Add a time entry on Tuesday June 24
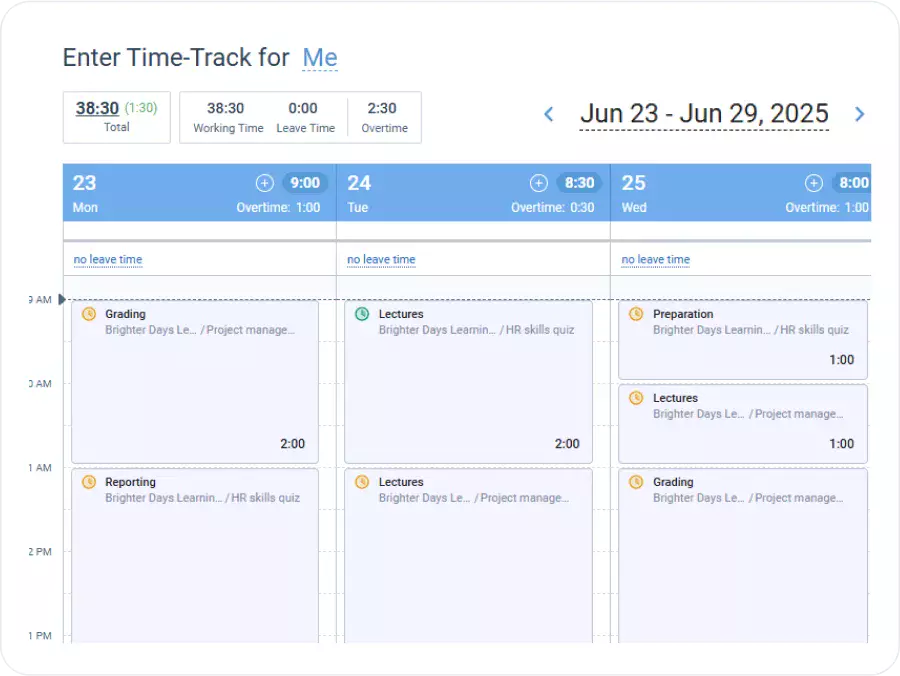This screenshot has height=676, width=900. pyautogui.click(x=538, y=183)
